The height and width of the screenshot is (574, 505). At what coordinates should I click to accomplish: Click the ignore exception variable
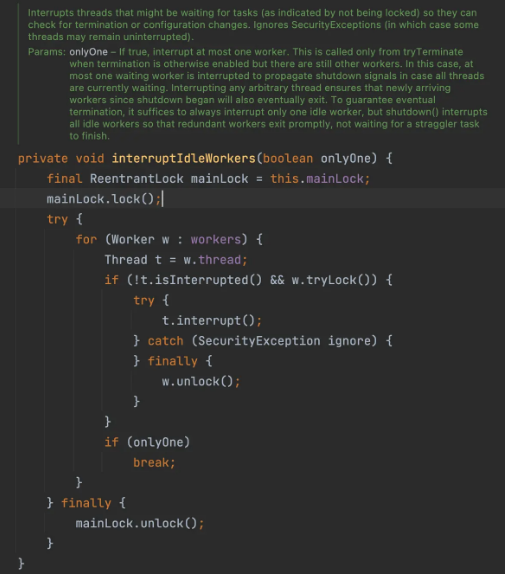(x=349, y=341)
